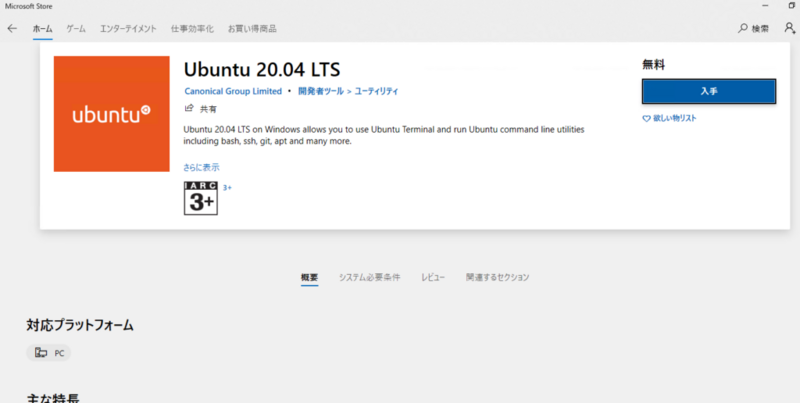Viewport: 800px width, 403px height.
Task: Click the 無料 price label
Action: coord(653,65)
